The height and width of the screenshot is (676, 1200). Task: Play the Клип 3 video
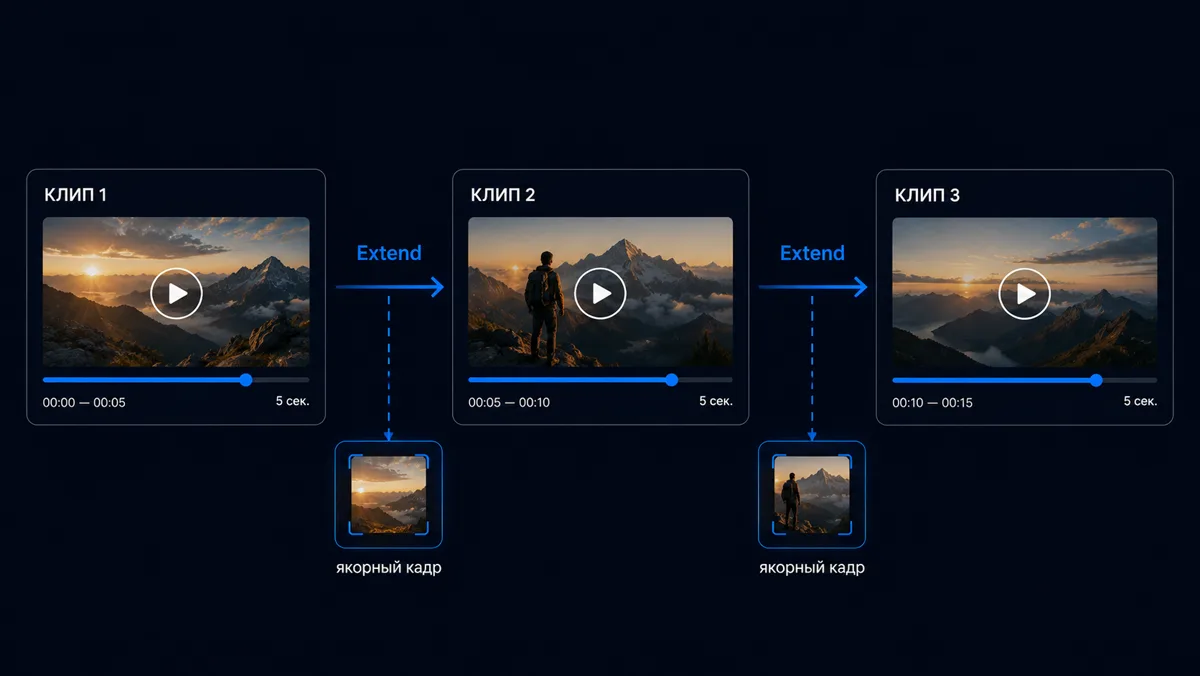coord(1025,293)
